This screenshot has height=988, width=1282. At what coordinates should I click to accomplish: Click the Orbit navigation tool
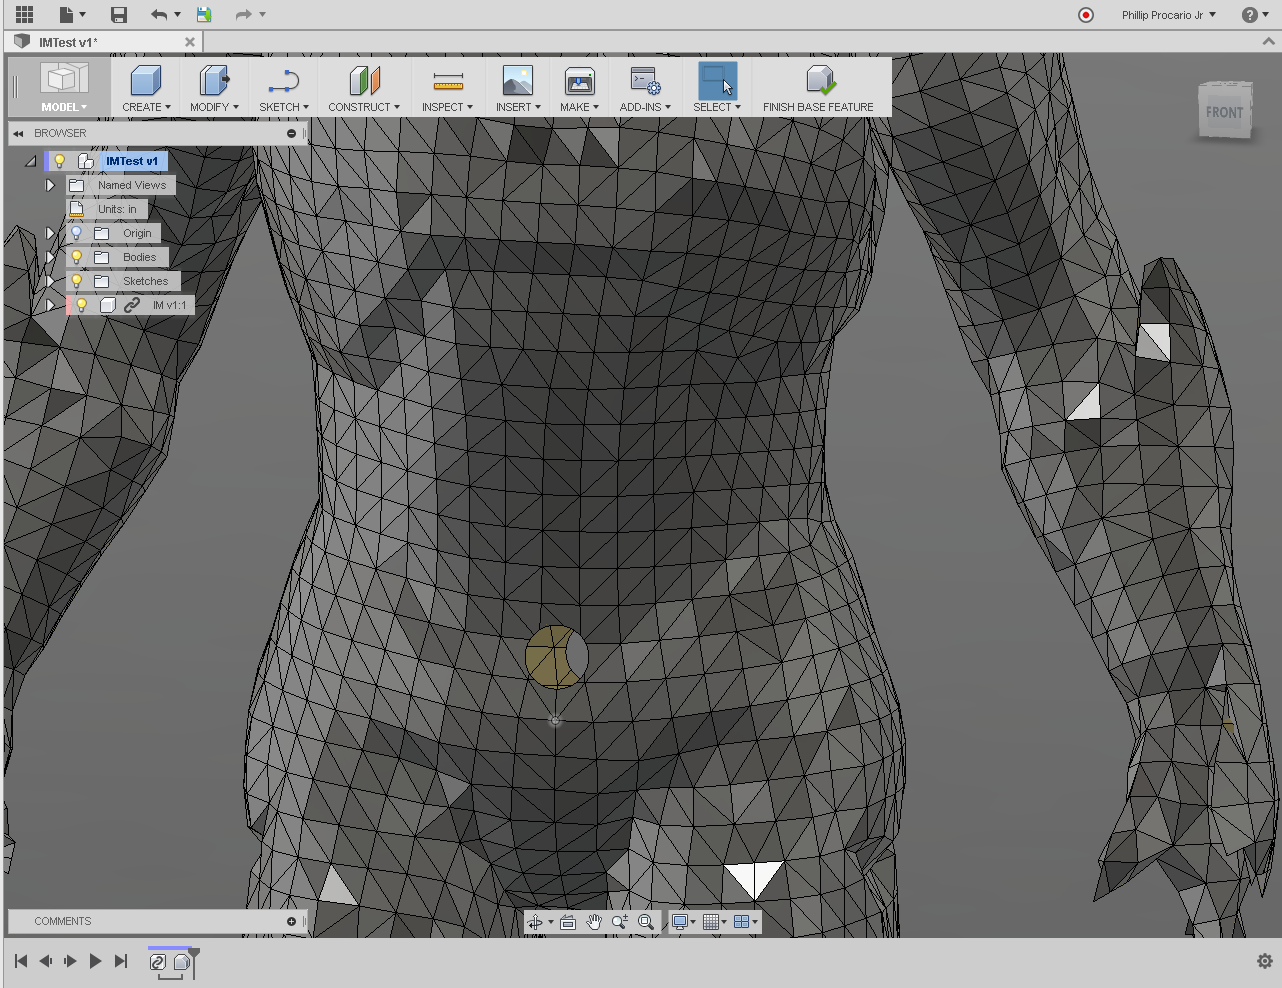click(535, 922)
